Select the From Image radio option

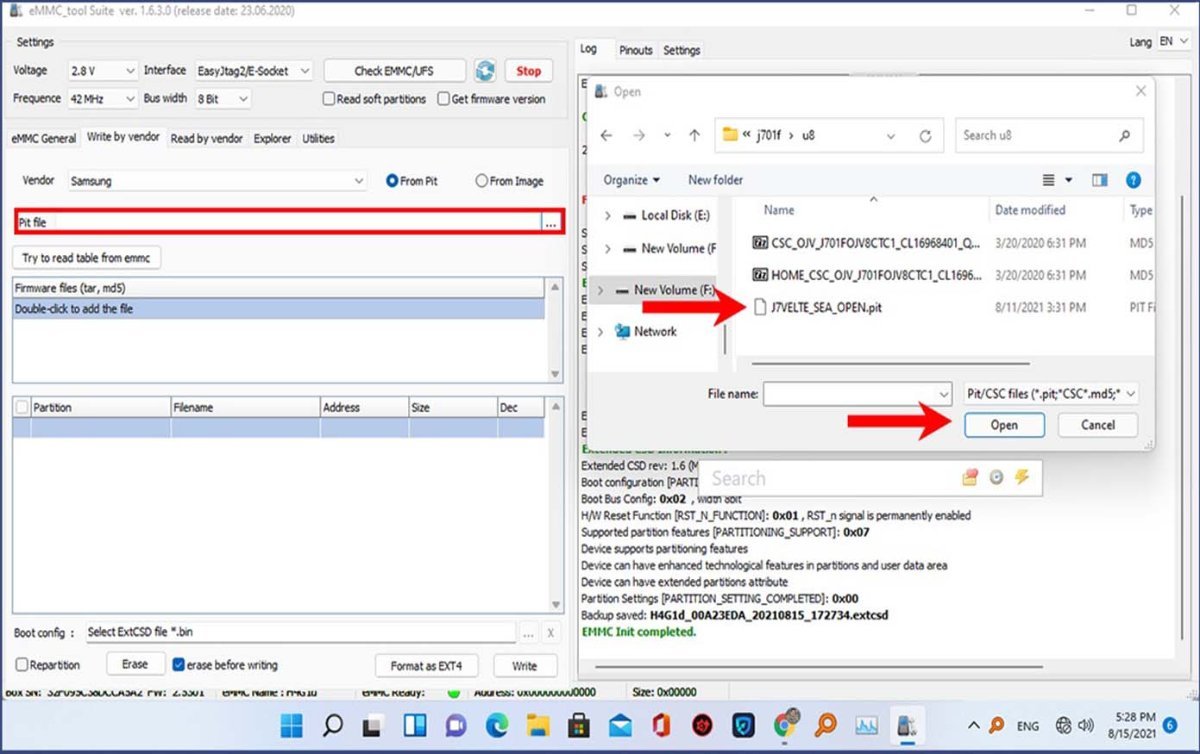point(481,181)
